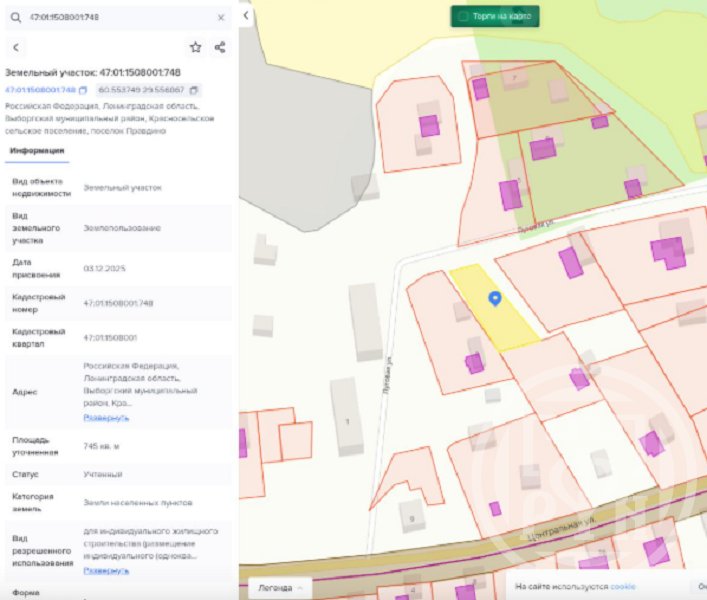This screenshot has height=600, width=707.
Task: Click the blue location marker pin
Action: pos(493,298)
